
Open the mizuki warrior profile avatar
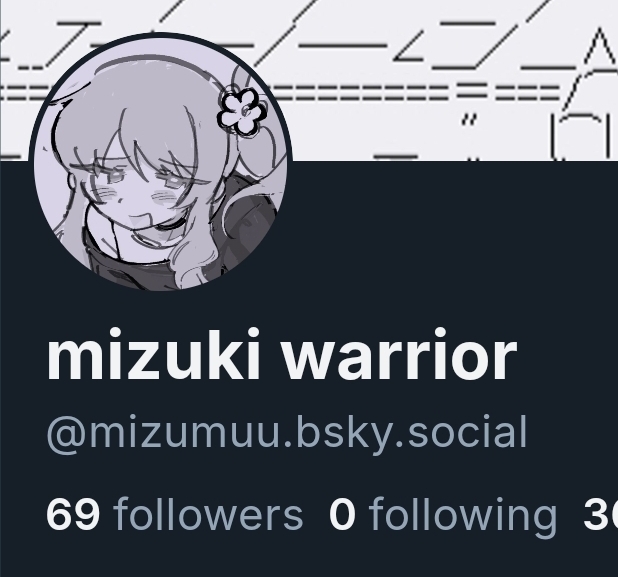point(161,162)
